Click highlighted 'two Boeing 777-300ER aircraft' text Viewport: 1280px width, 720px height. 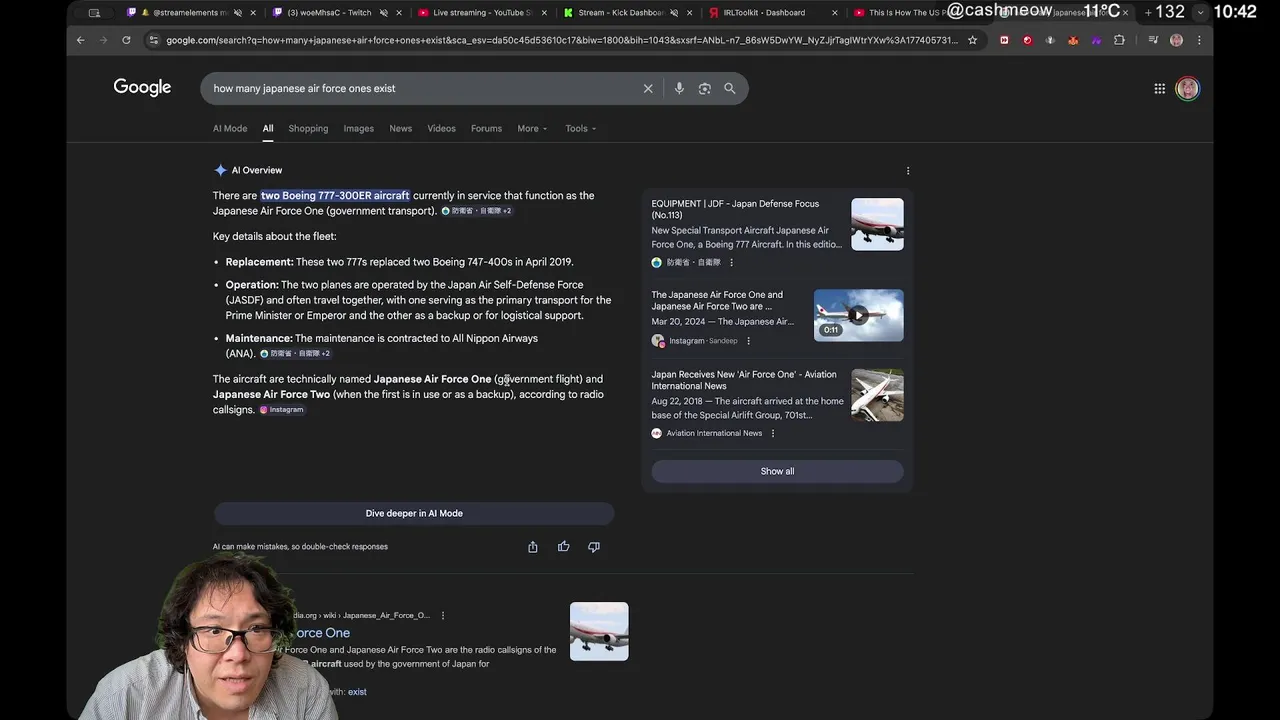point(335,195)
